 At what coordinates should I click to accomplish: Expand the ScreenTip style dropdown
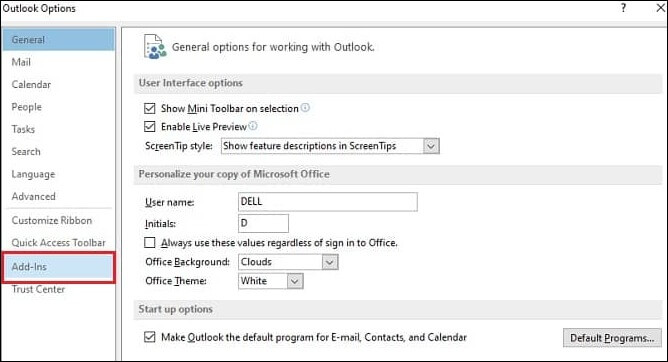431,146
